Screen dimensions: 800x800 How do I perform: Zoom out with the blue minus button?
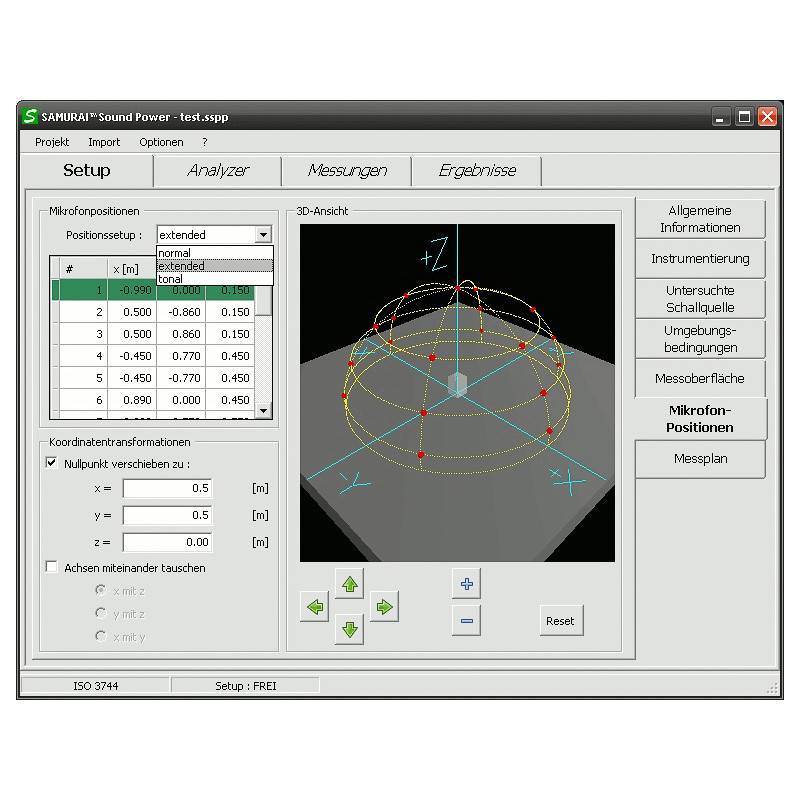(466, 621)
